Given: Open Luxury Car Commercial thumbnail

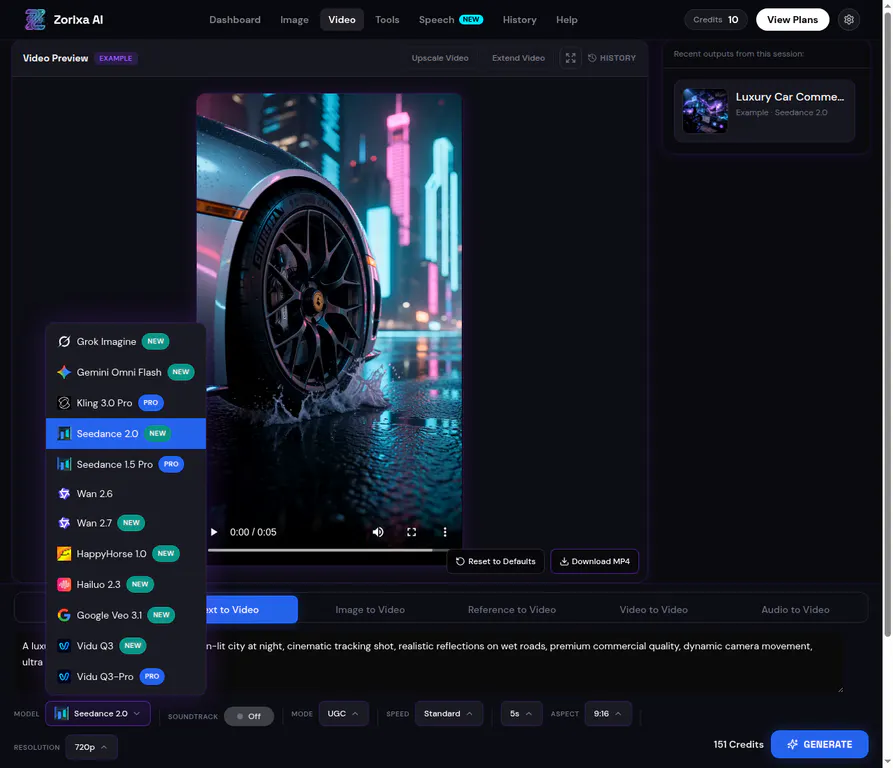Looking at the screenshot, I should 705,110.
